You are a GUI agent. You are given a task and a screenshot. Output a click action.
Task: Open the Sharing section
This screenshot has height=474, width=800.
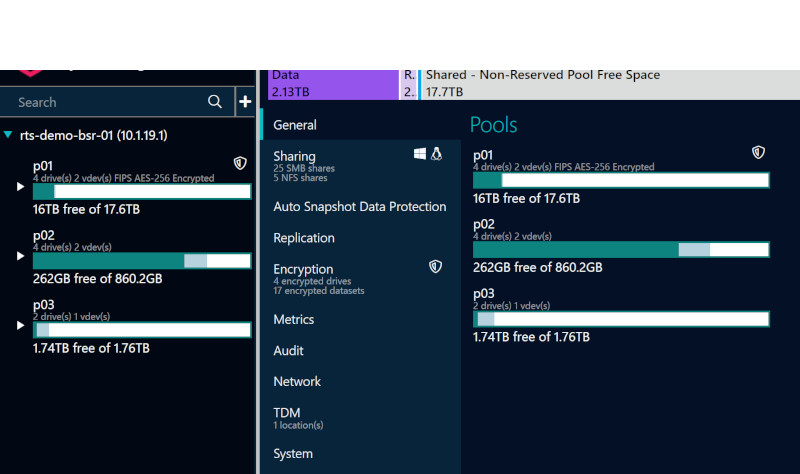[361, 166]
